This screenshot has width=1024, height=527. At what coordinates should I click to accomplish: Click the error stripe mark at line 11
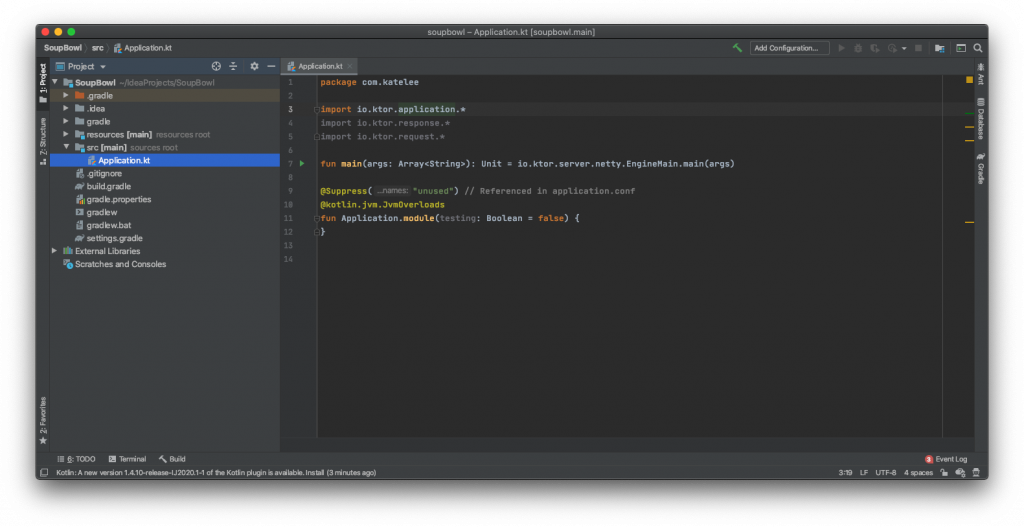point(969,223)
